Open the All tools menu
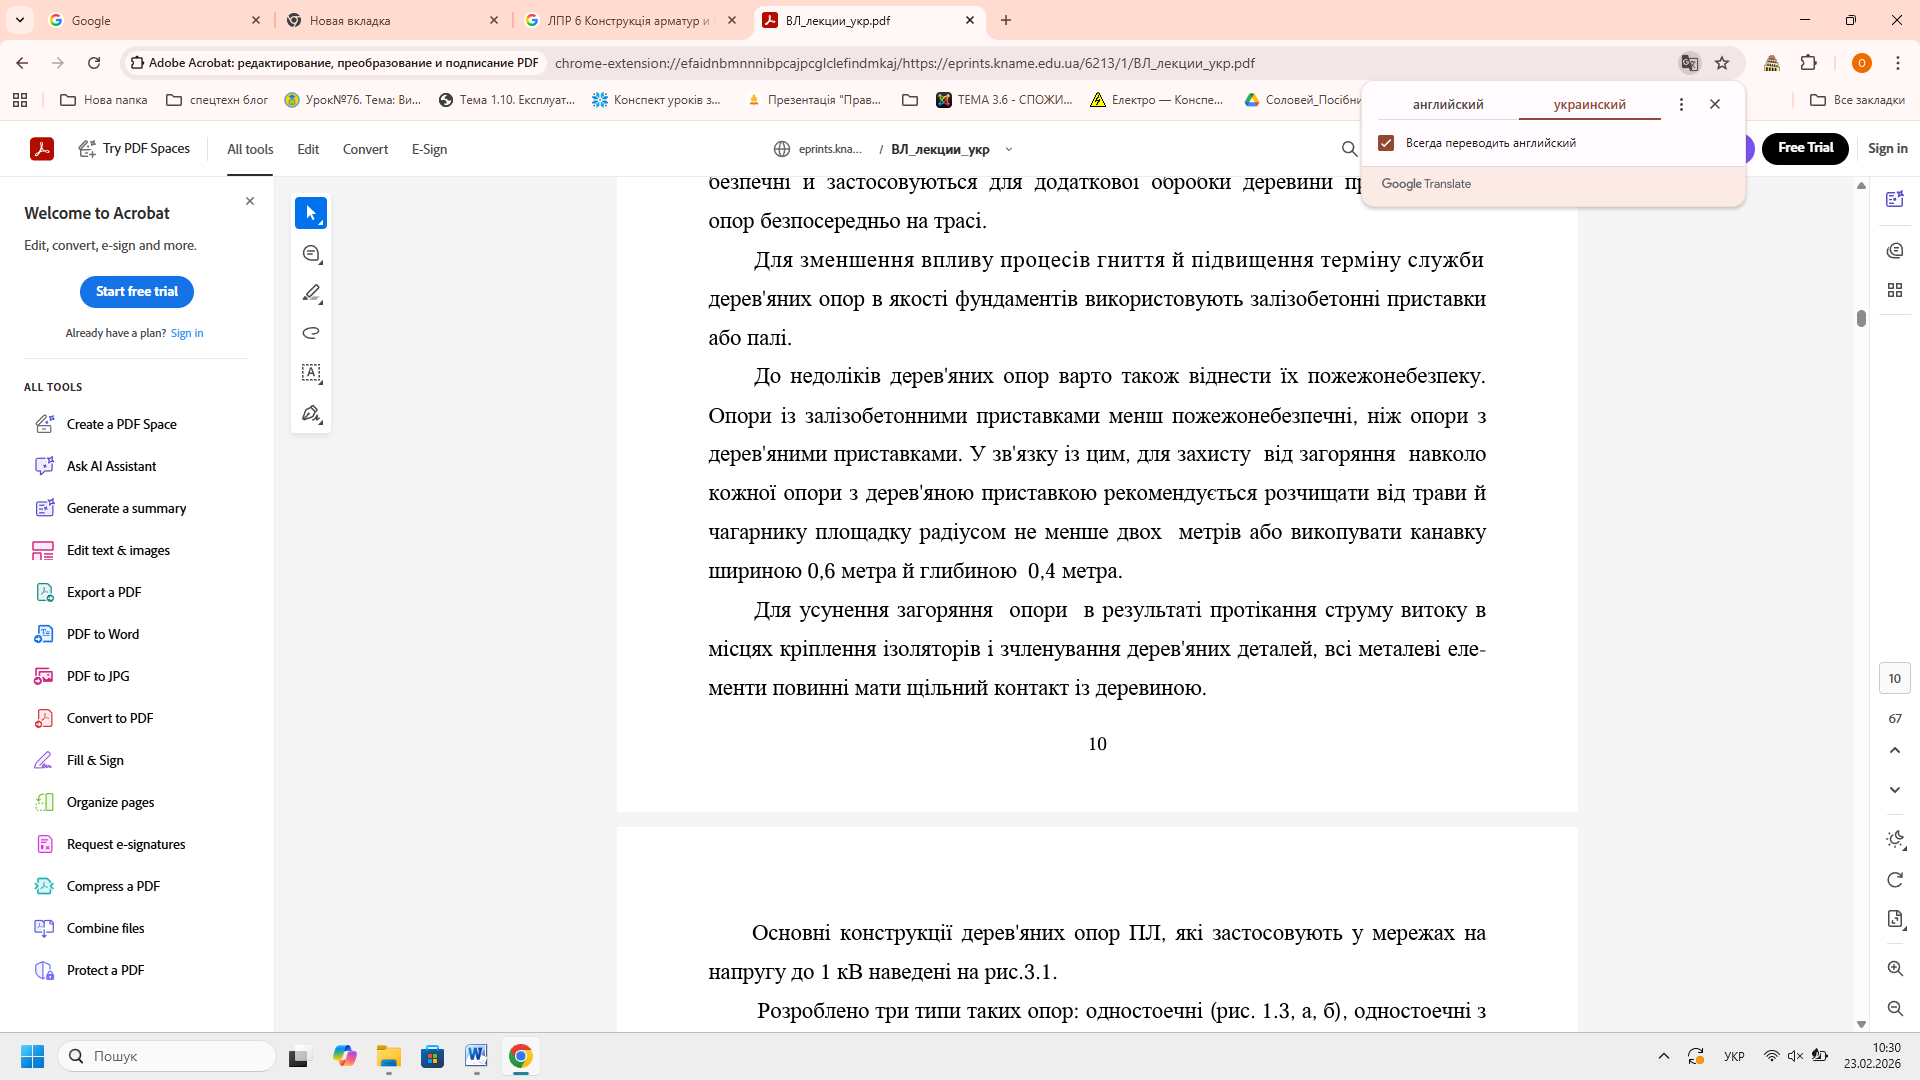Image resolution: width=1920 pixels, height=1080 pixels. tap(250, 149)
